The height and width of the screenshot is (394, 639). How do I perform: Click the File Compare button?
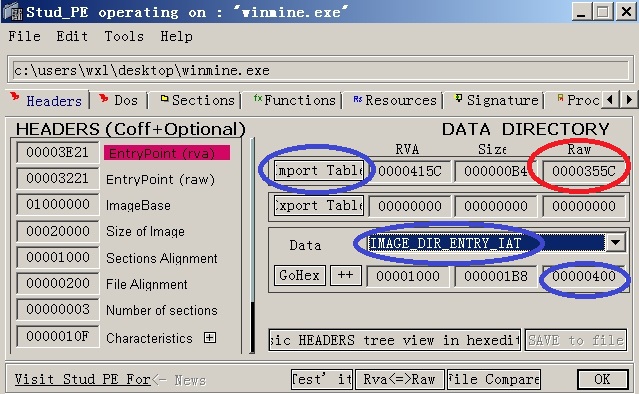click(x=494, y=379)
